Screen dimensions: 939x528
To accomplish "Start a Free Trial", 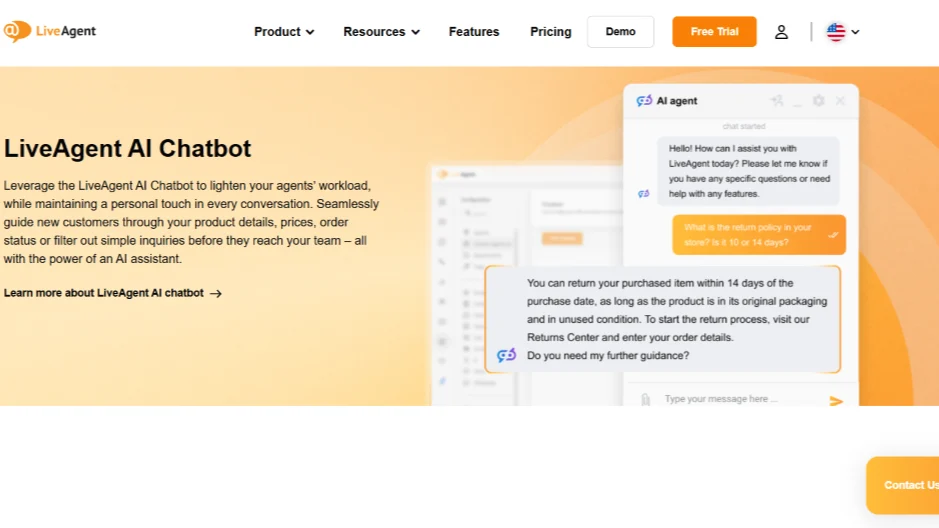I will [x=714, y=32].
